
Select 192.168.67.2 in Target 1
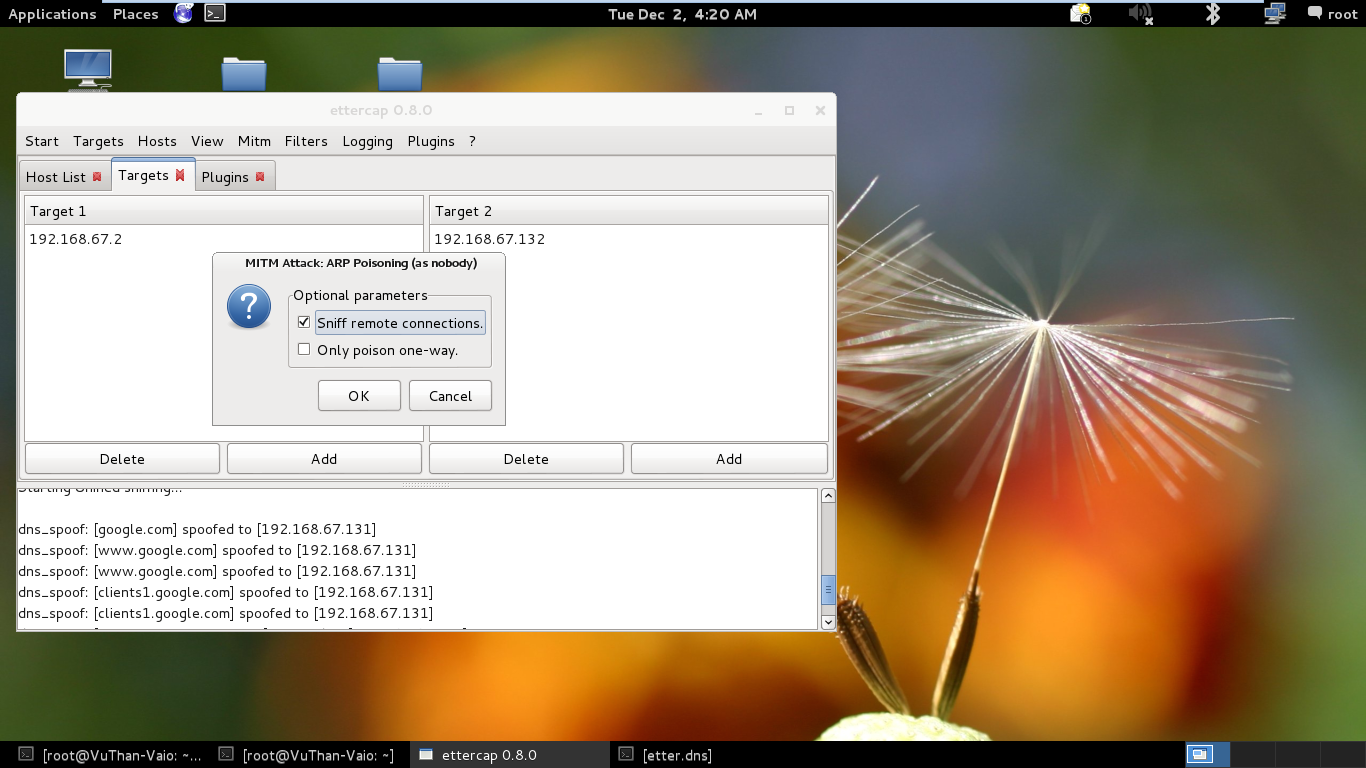point(76,239)
